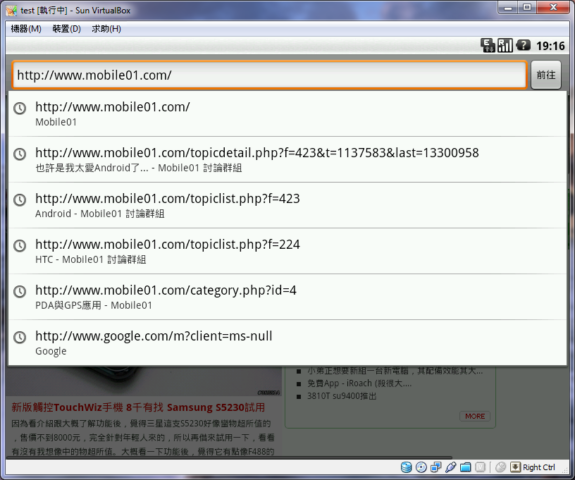
Task: Select topiclist.php?f=423 Android suggestion
Action: pyautogui.click(x=288, y=206)
